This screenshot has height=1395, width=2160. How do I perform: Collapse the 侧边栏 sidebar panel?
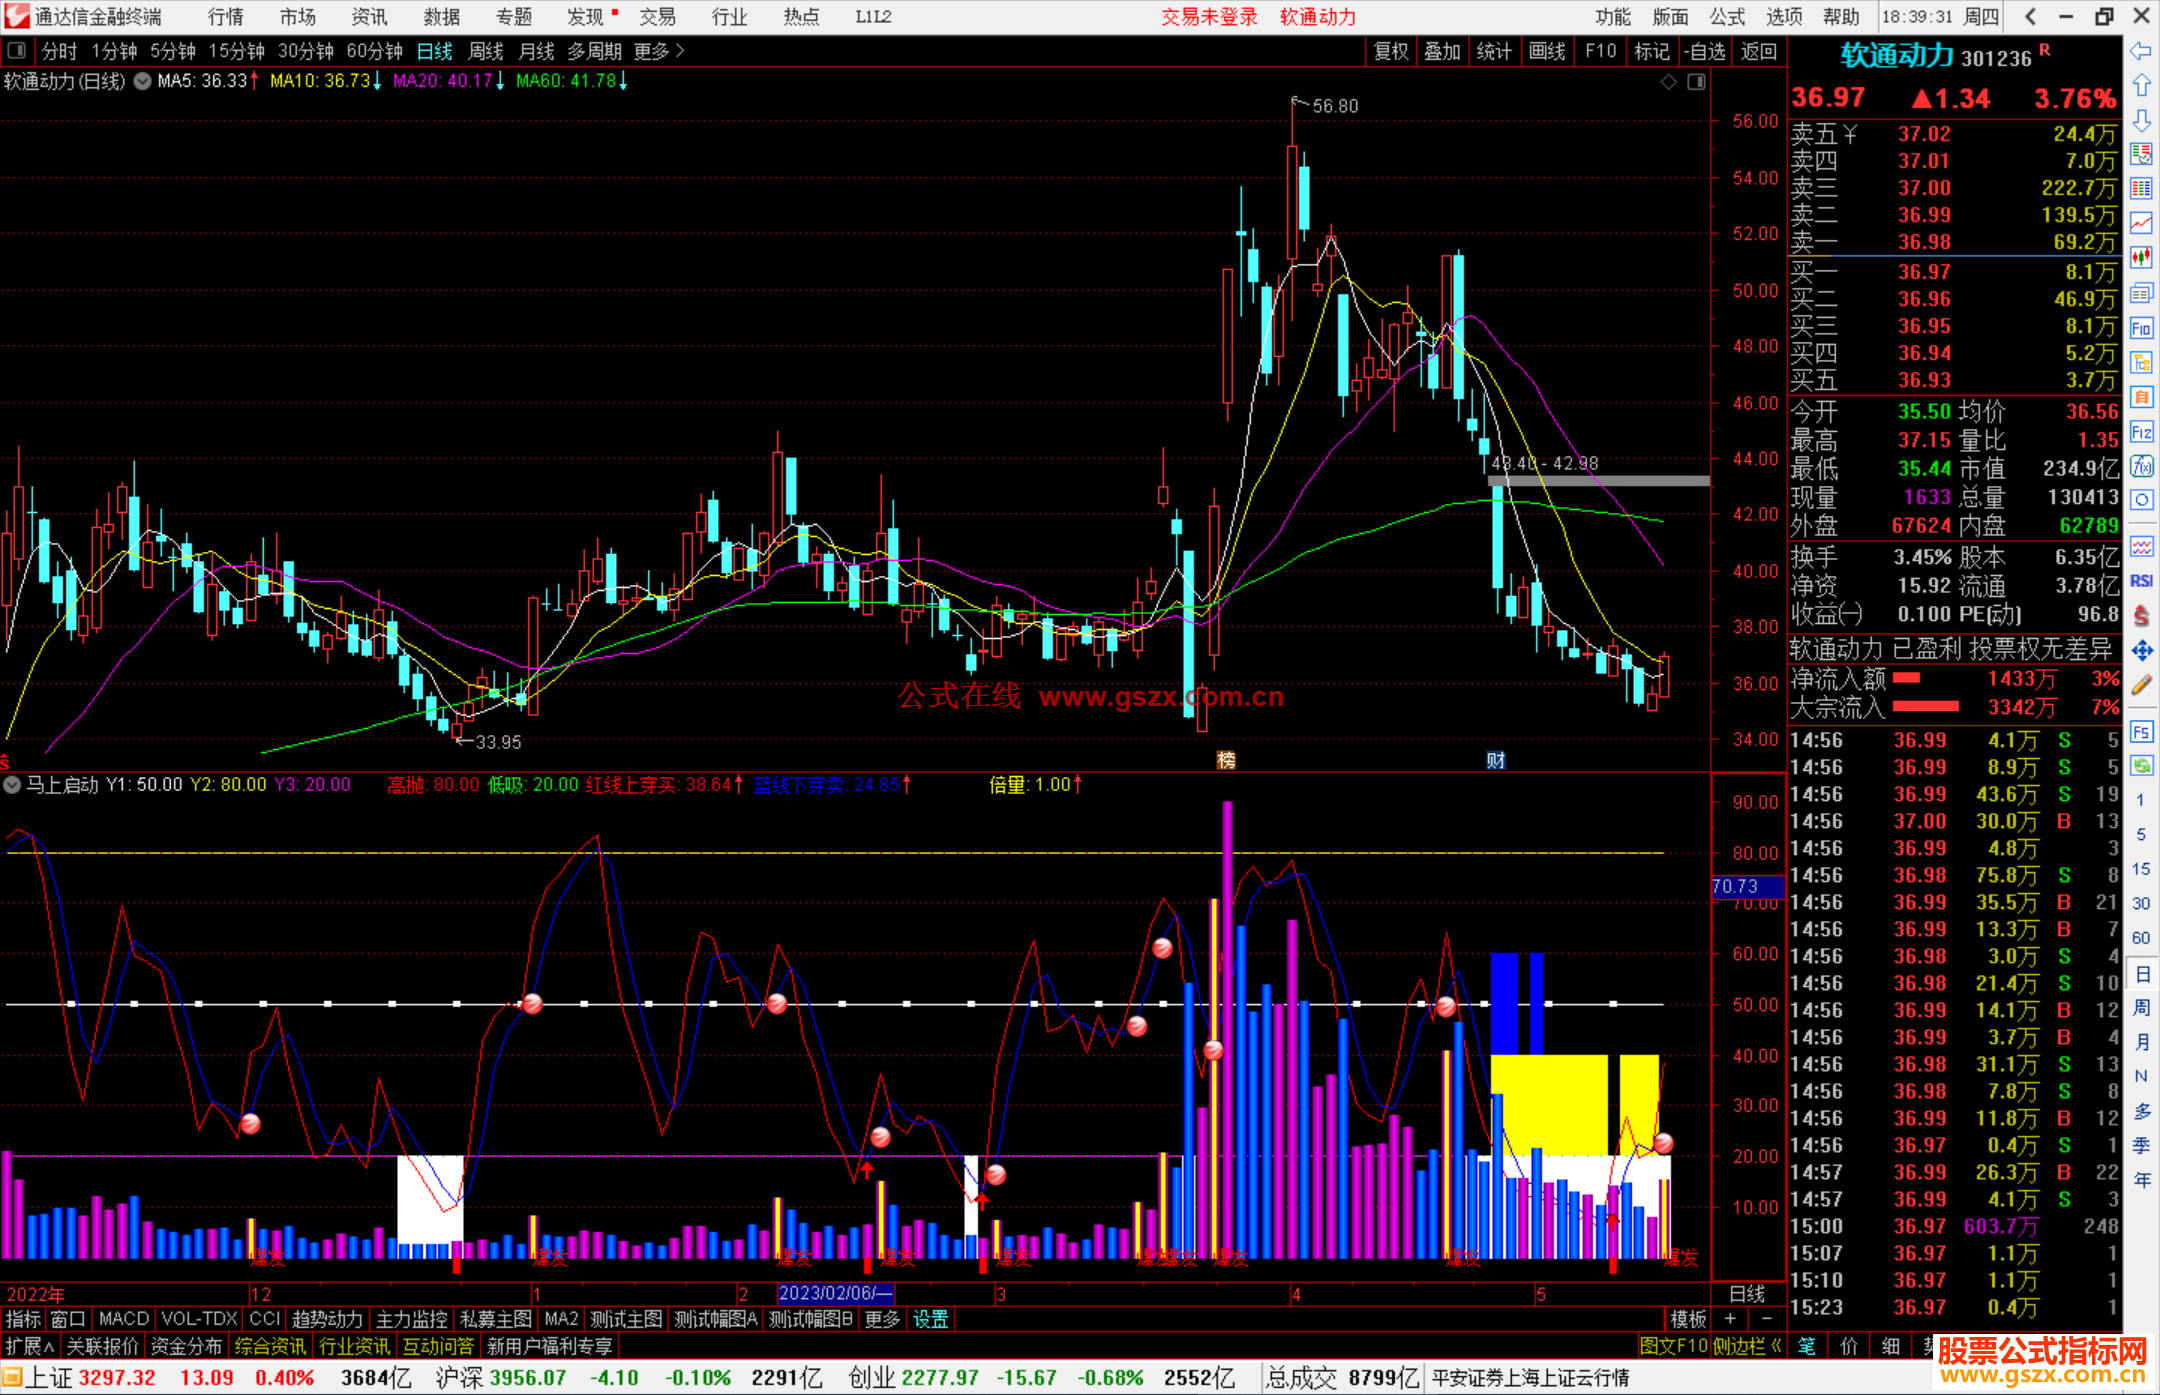(x=1747, y=1346)
